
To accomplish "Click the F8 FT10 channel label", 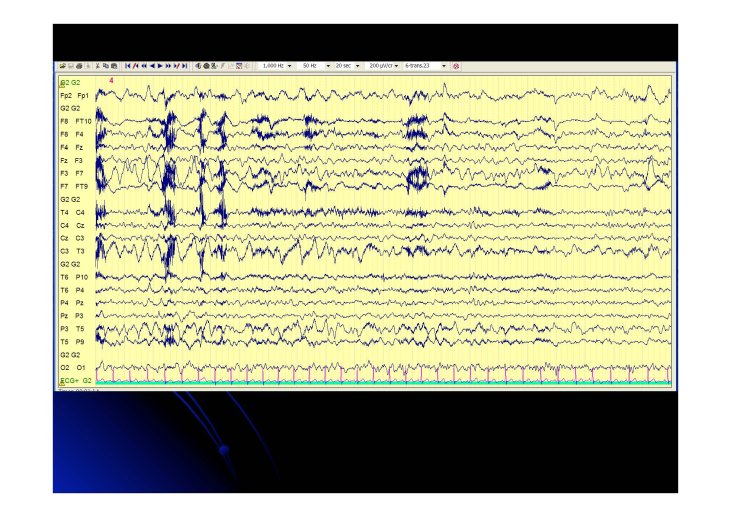I will tap(76, 121).
